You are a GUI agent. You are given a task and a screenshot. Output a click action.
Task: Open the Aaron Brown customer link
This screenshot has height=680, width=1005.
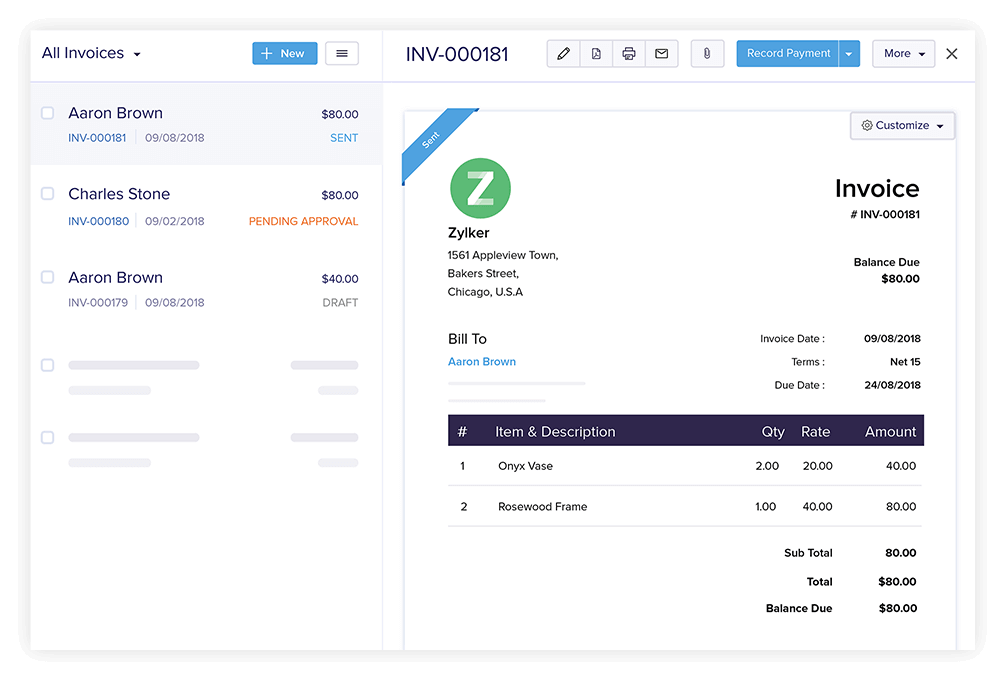[482, 361]
